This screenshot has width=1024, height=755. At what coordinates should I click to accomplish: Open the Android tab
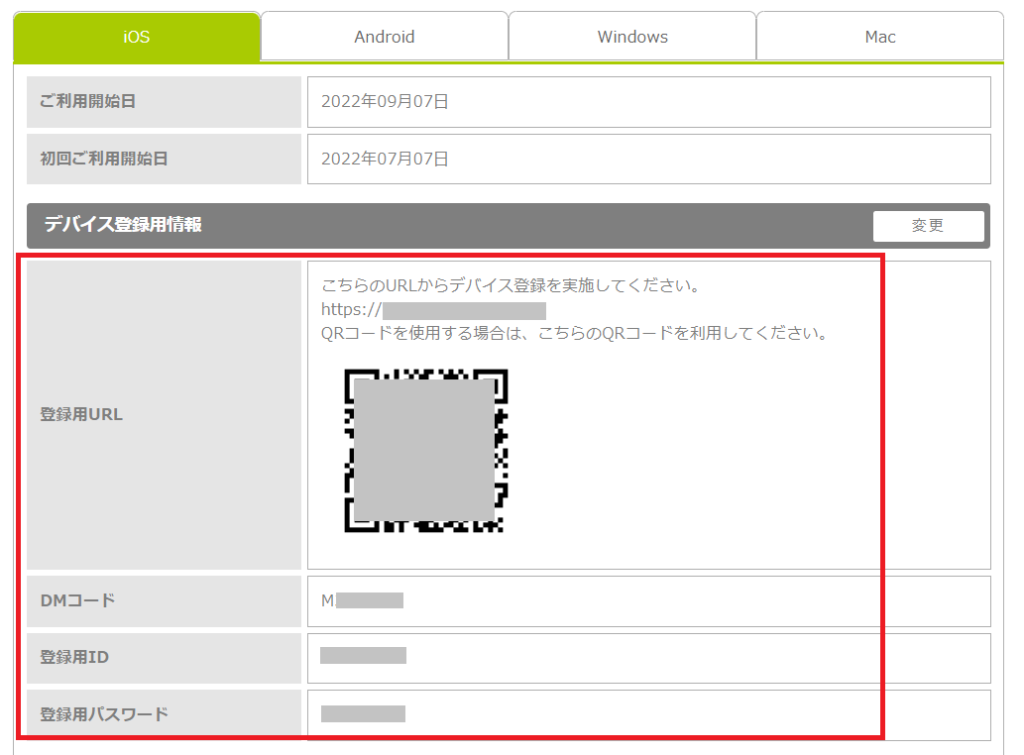tap(385, 37)
